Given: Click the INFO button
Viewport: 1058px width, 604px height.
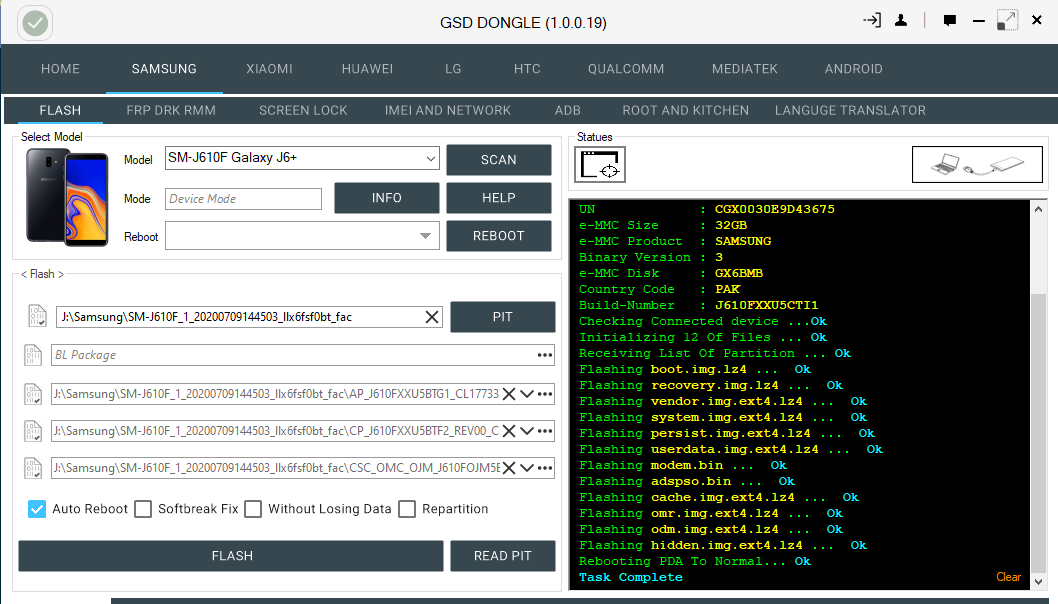Looking at the screenshot, I should click(387, 198).
